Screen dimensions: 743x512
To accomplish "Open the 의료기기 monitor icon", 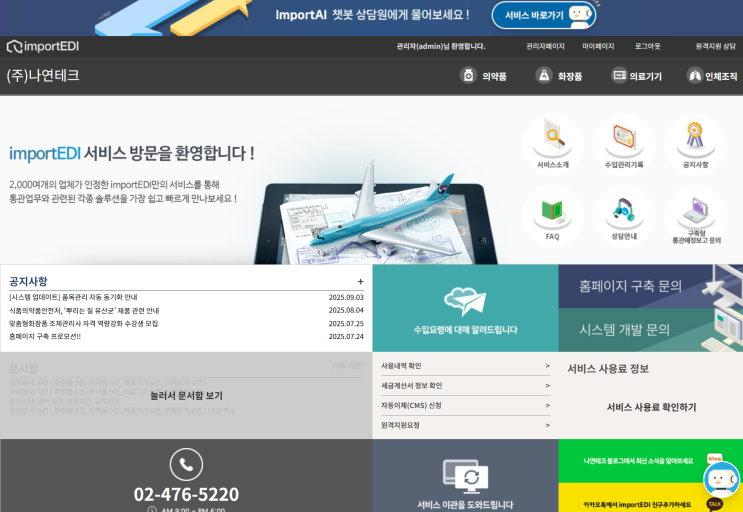I will coord(619,75).
